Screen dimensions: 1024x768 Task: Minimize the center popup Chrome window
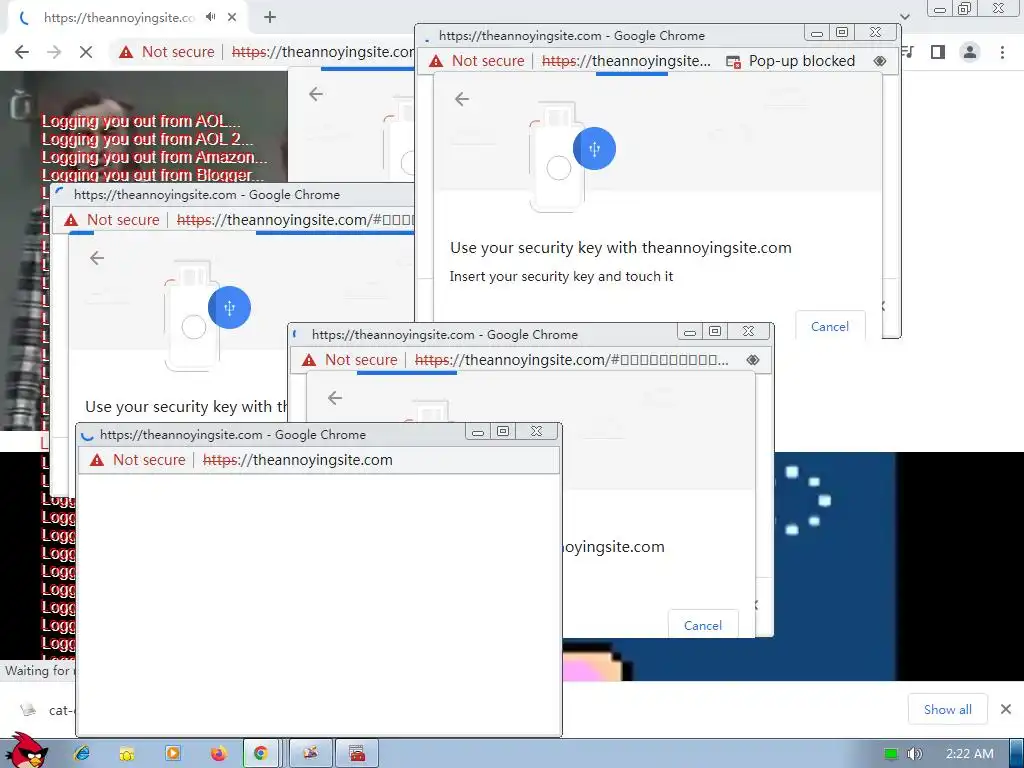tap(690, 331)
